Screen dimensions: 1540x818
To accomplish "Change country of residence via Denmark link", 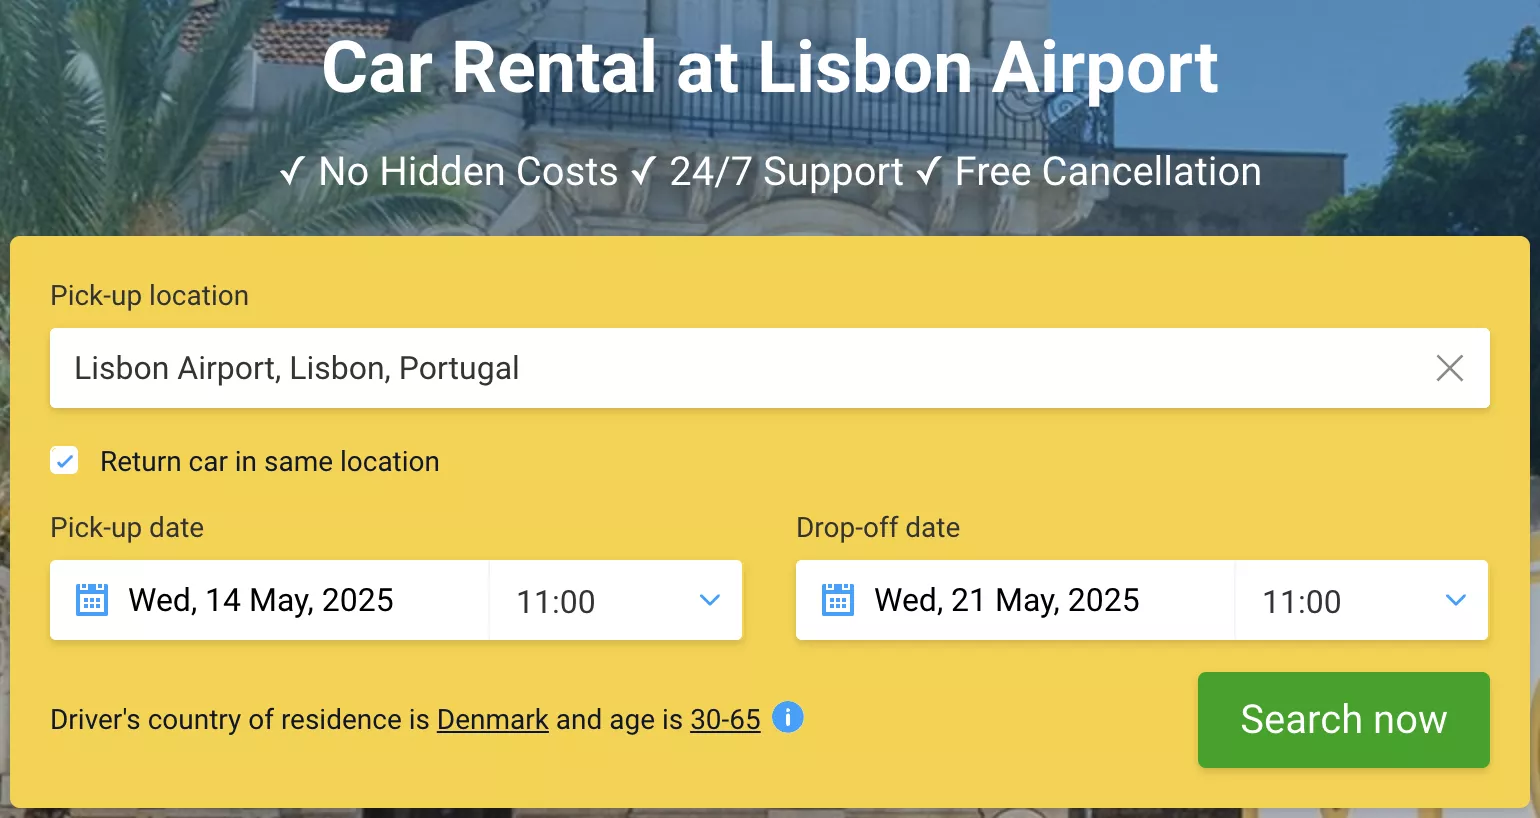I will tap(493, 719).
